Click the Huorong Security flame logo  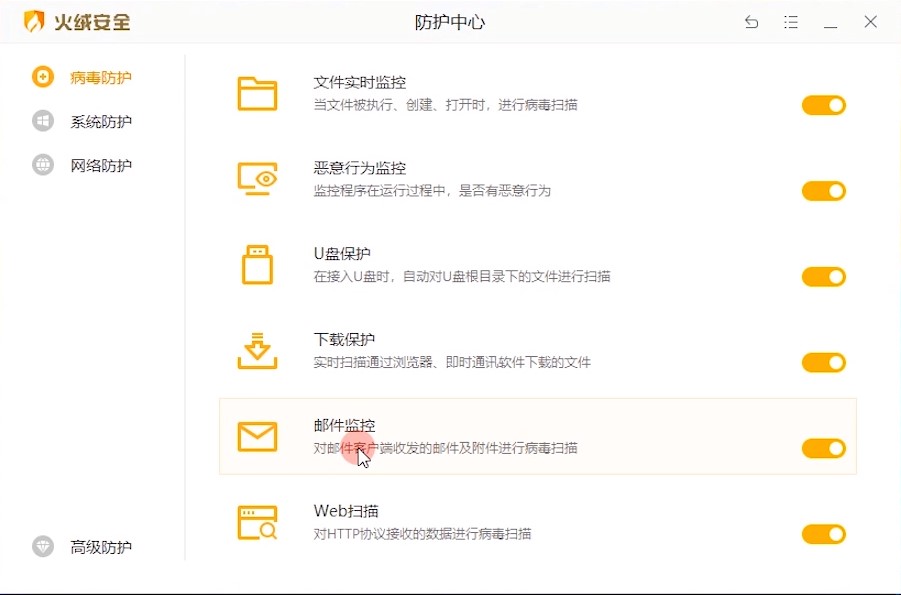click(x=34, y=22)
